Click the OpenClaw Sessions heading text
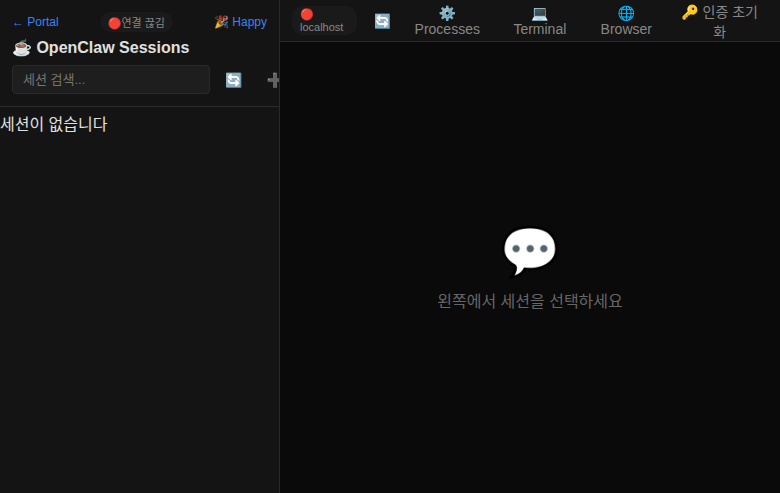 click(112, 48)
